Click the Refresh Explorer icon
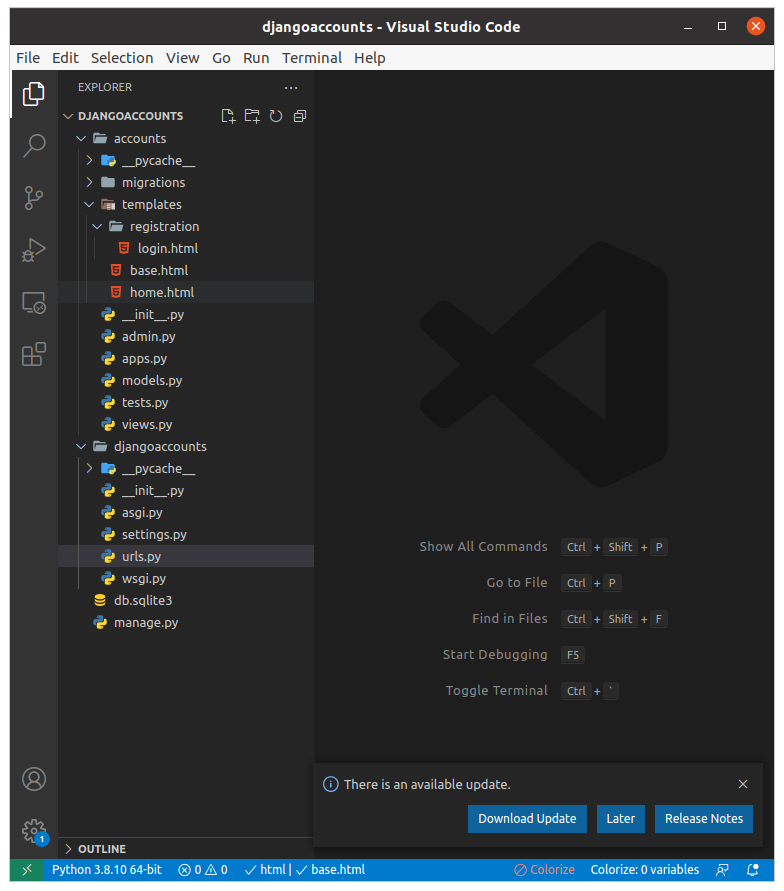Image resolution: width=784 pixels, height=891 pixels. 276,116
